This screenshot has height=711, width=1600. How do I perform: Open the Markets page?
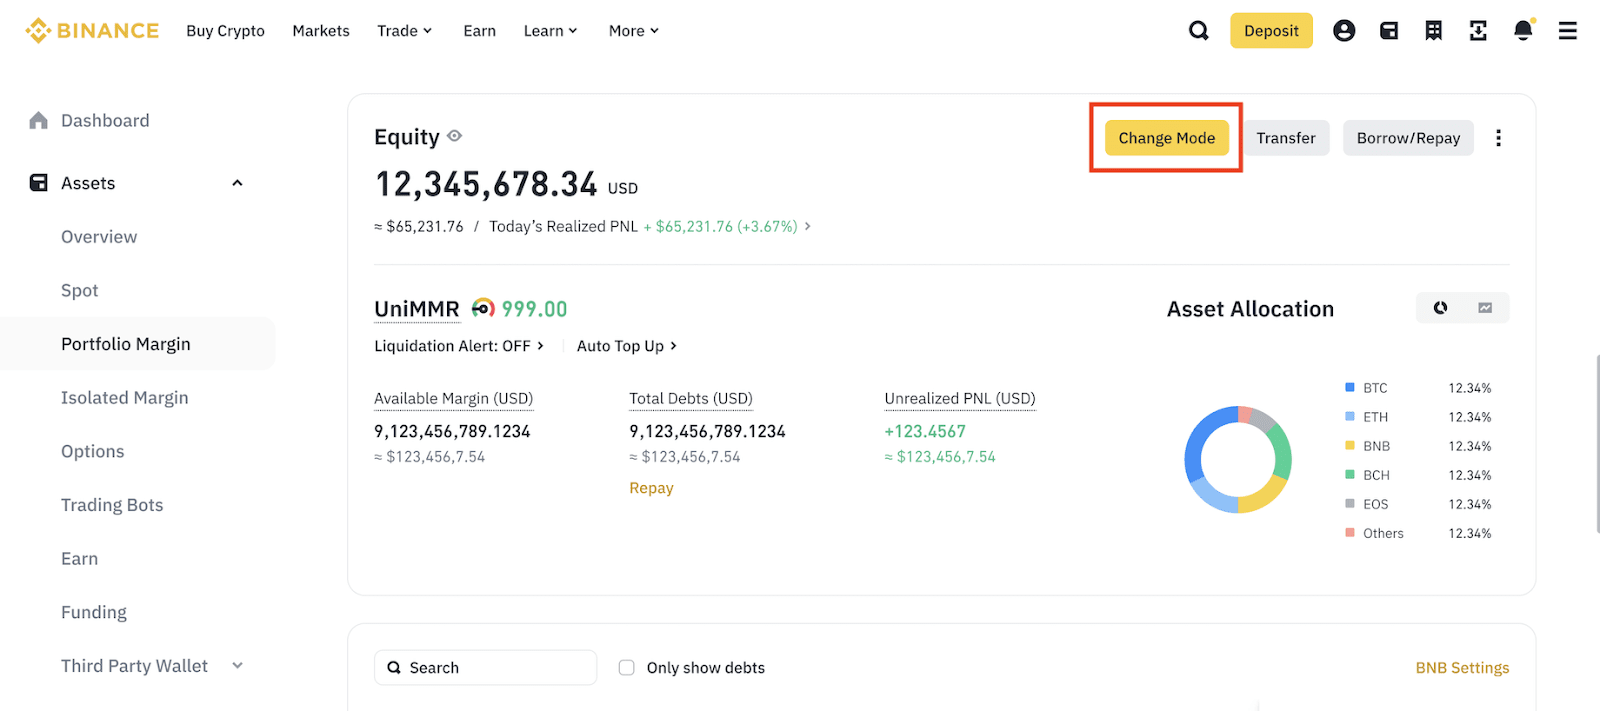[x=321, y=31]
